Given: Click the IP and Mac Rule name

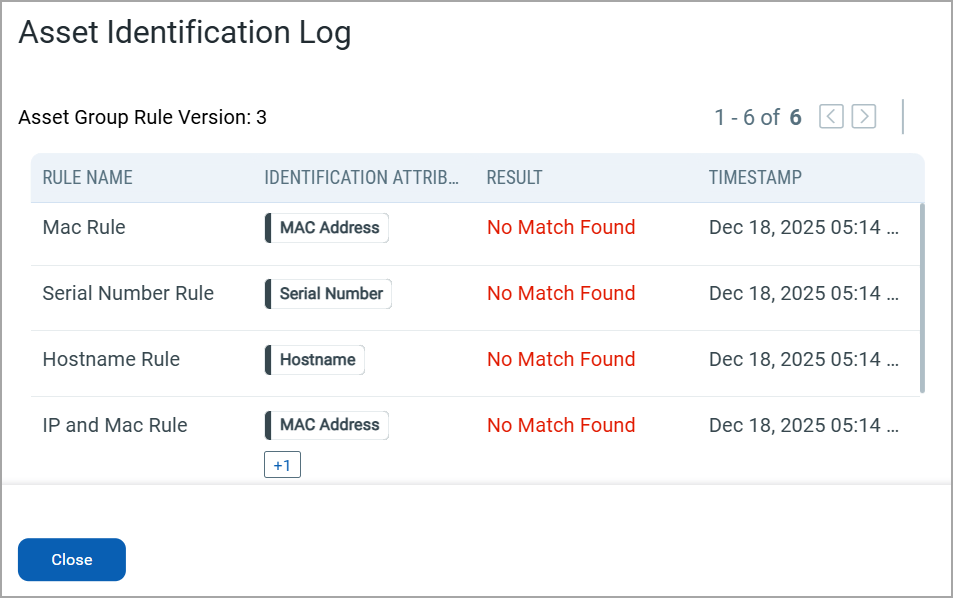Looking at the screenshot, I should [x=115, y=425].
